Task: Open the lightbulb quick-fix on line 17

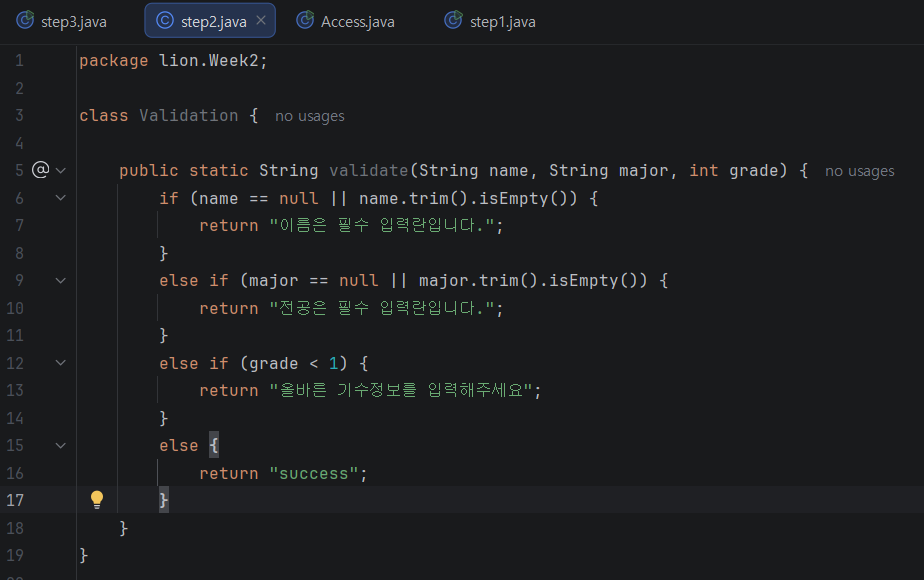Action: [x=97, y=500]
